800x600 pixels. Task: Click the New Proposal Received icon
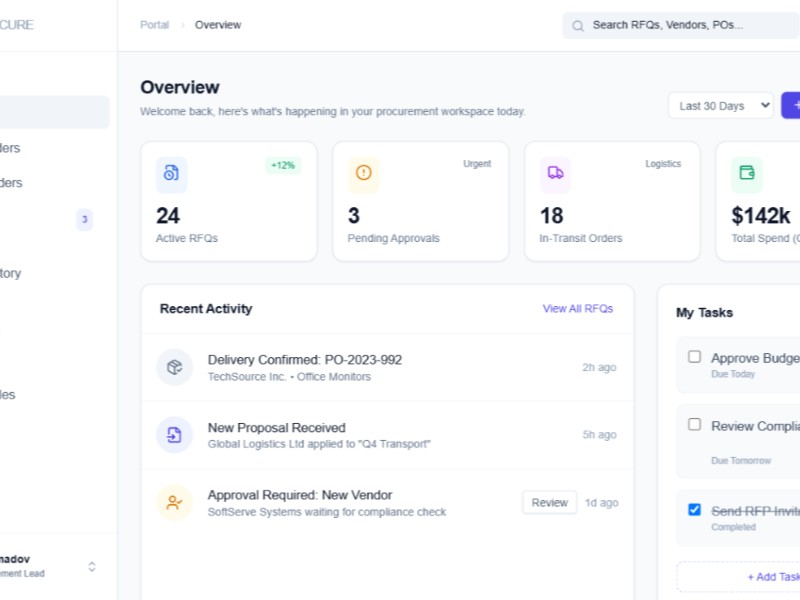point(174,435)
